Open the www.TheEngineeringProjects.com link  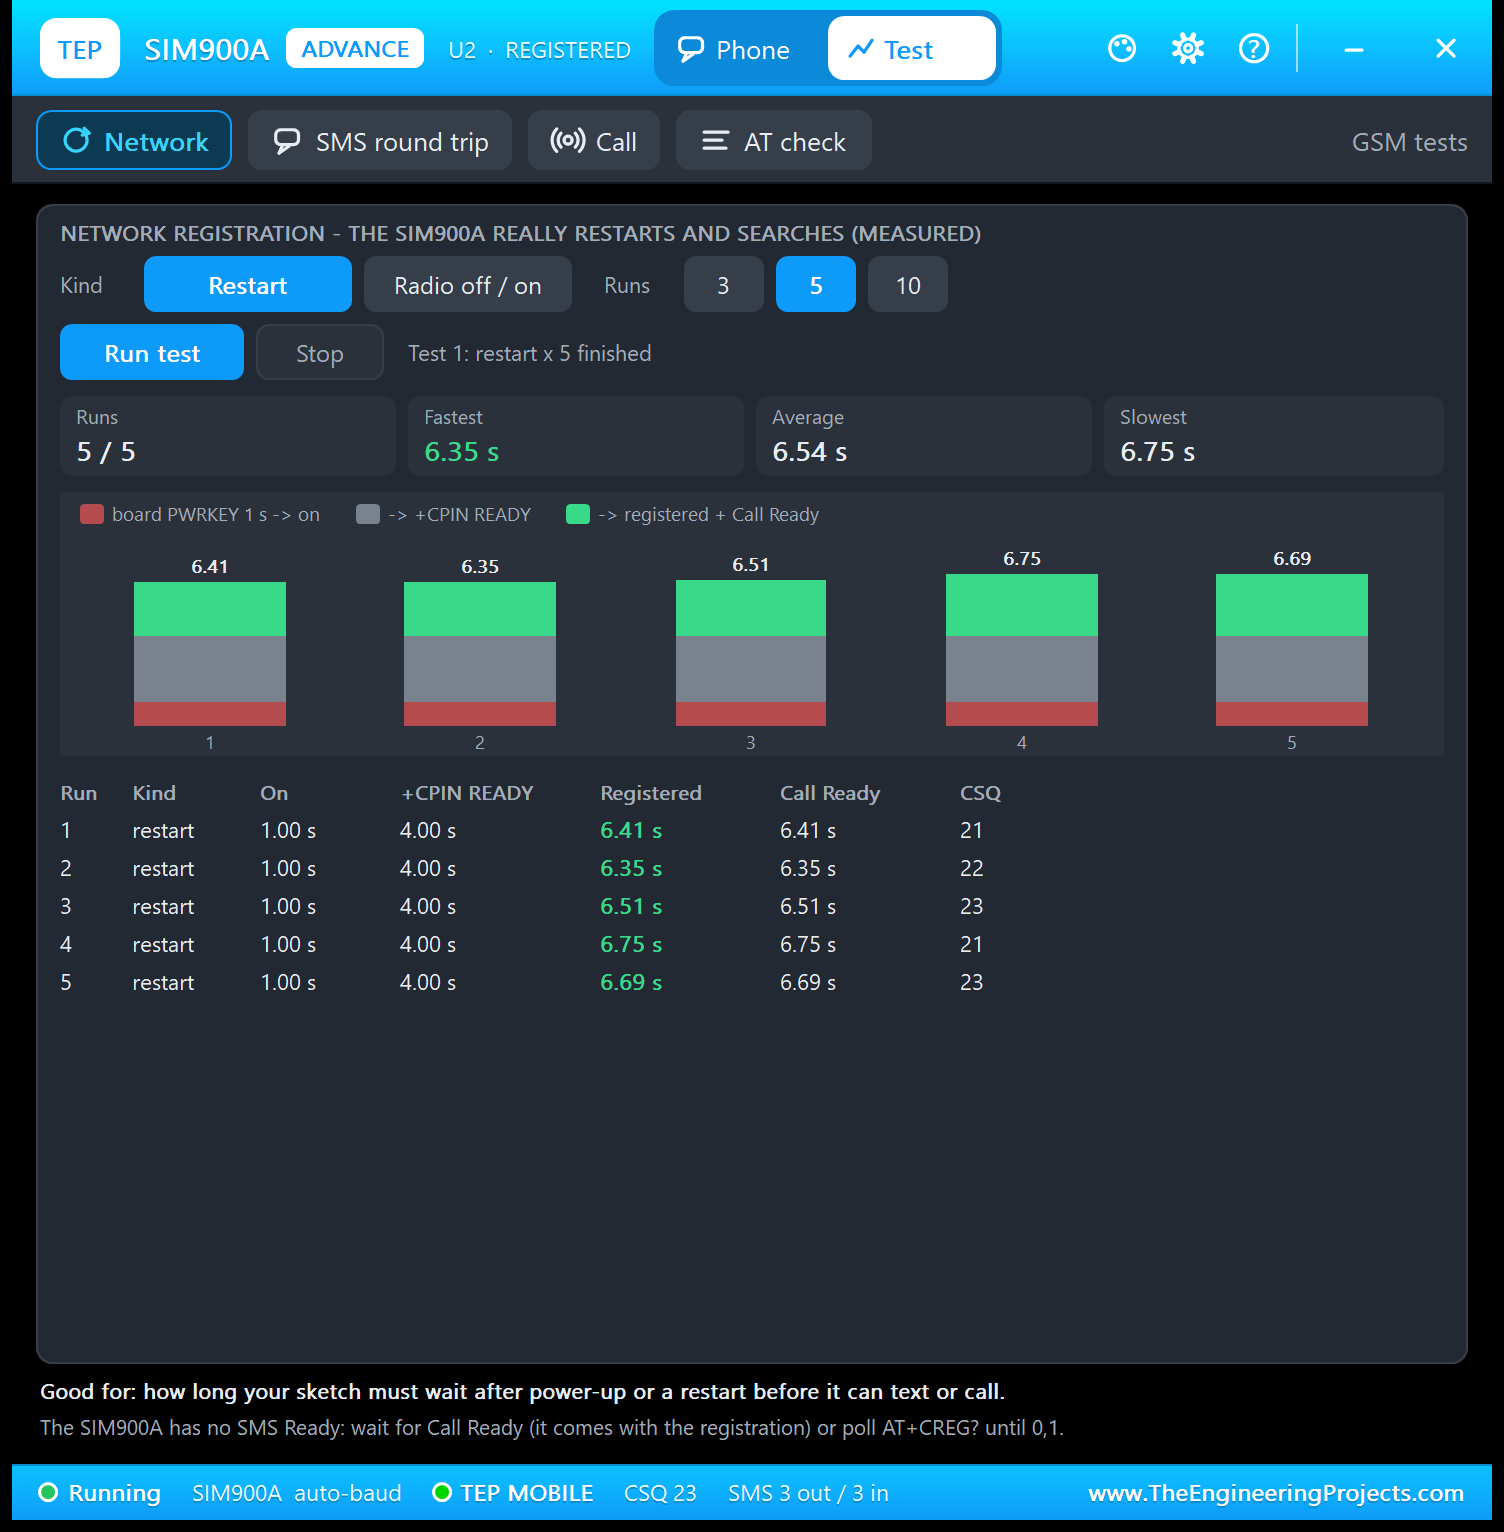1276,1493
